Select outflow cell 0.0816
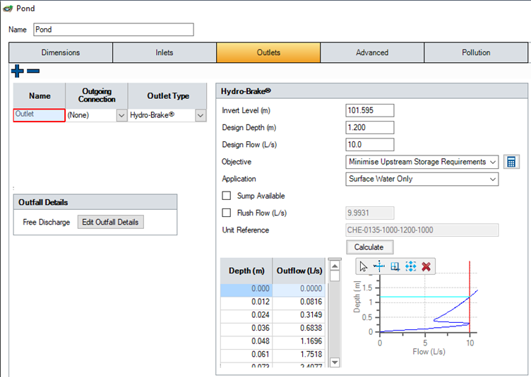This screenshot has height=377, width=531. click(x=299, y=302)
